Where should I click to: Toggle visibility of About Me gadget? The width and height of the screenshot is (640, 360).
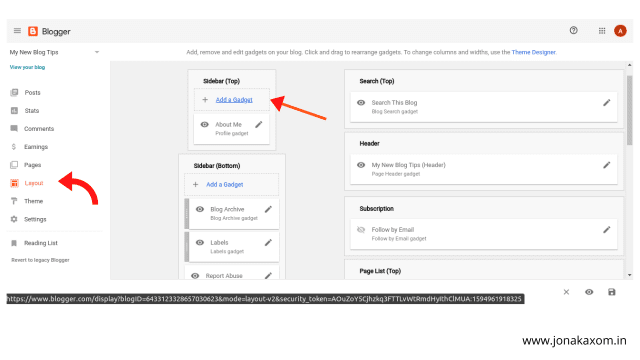tap(204, 124)
